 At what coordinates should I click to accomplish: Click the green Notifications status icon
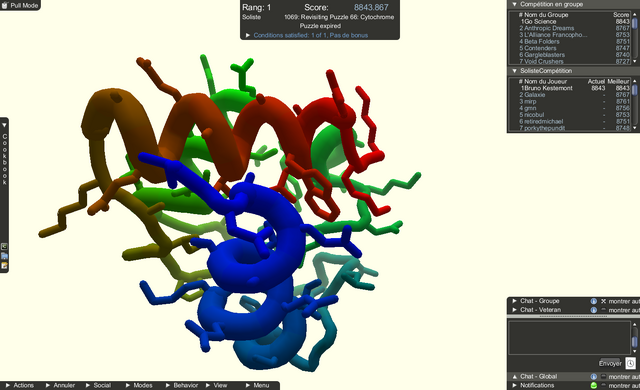593,386
